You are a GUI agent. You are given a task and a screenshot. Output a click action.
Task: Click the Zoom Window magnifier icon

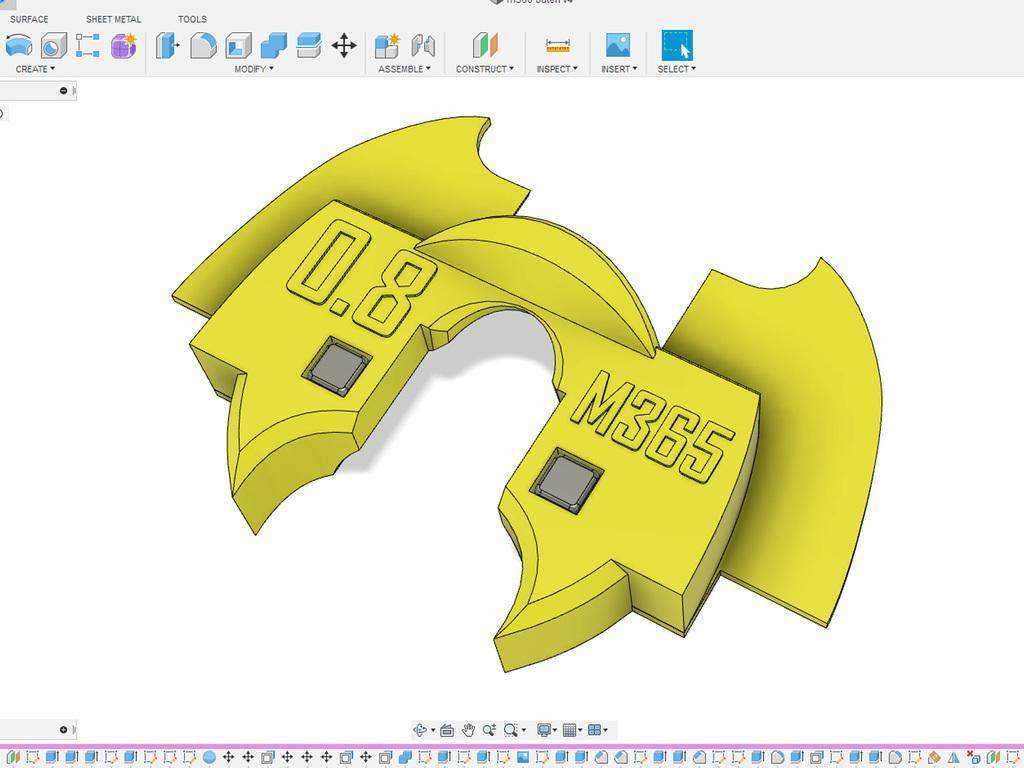(x=511, y=729)
